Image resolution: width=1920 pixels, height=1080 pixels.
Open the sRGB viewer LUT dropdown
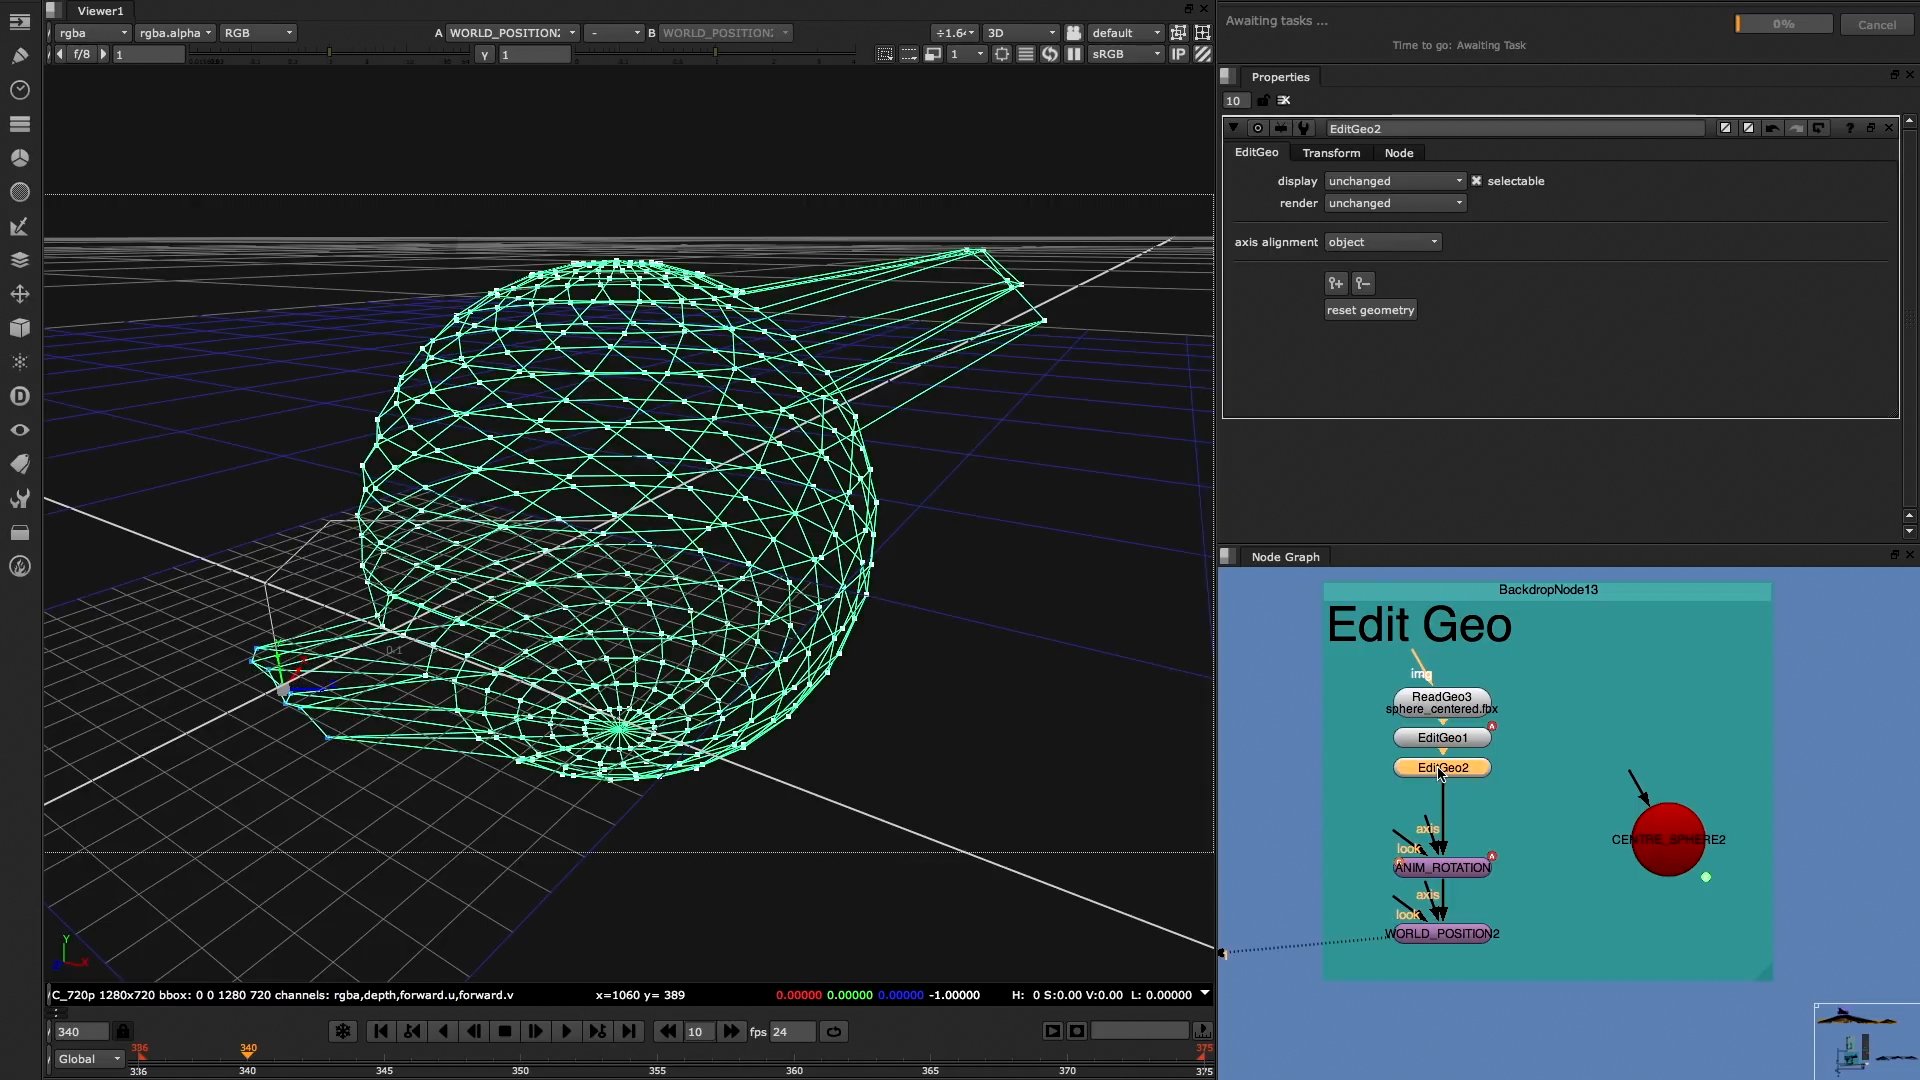[1126, 54]
